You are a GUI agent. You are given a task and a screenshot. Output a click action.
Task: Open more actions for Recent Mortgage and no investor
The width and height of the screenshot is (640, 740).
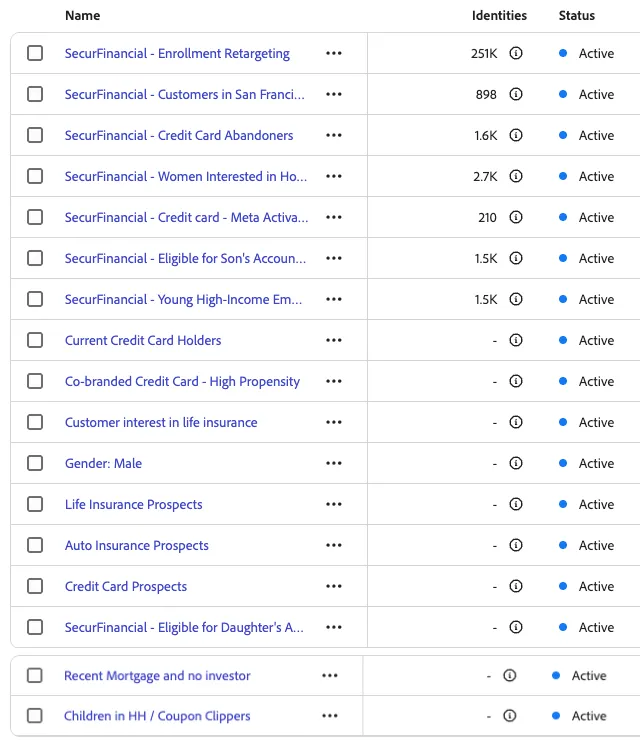tap(330, 676)
